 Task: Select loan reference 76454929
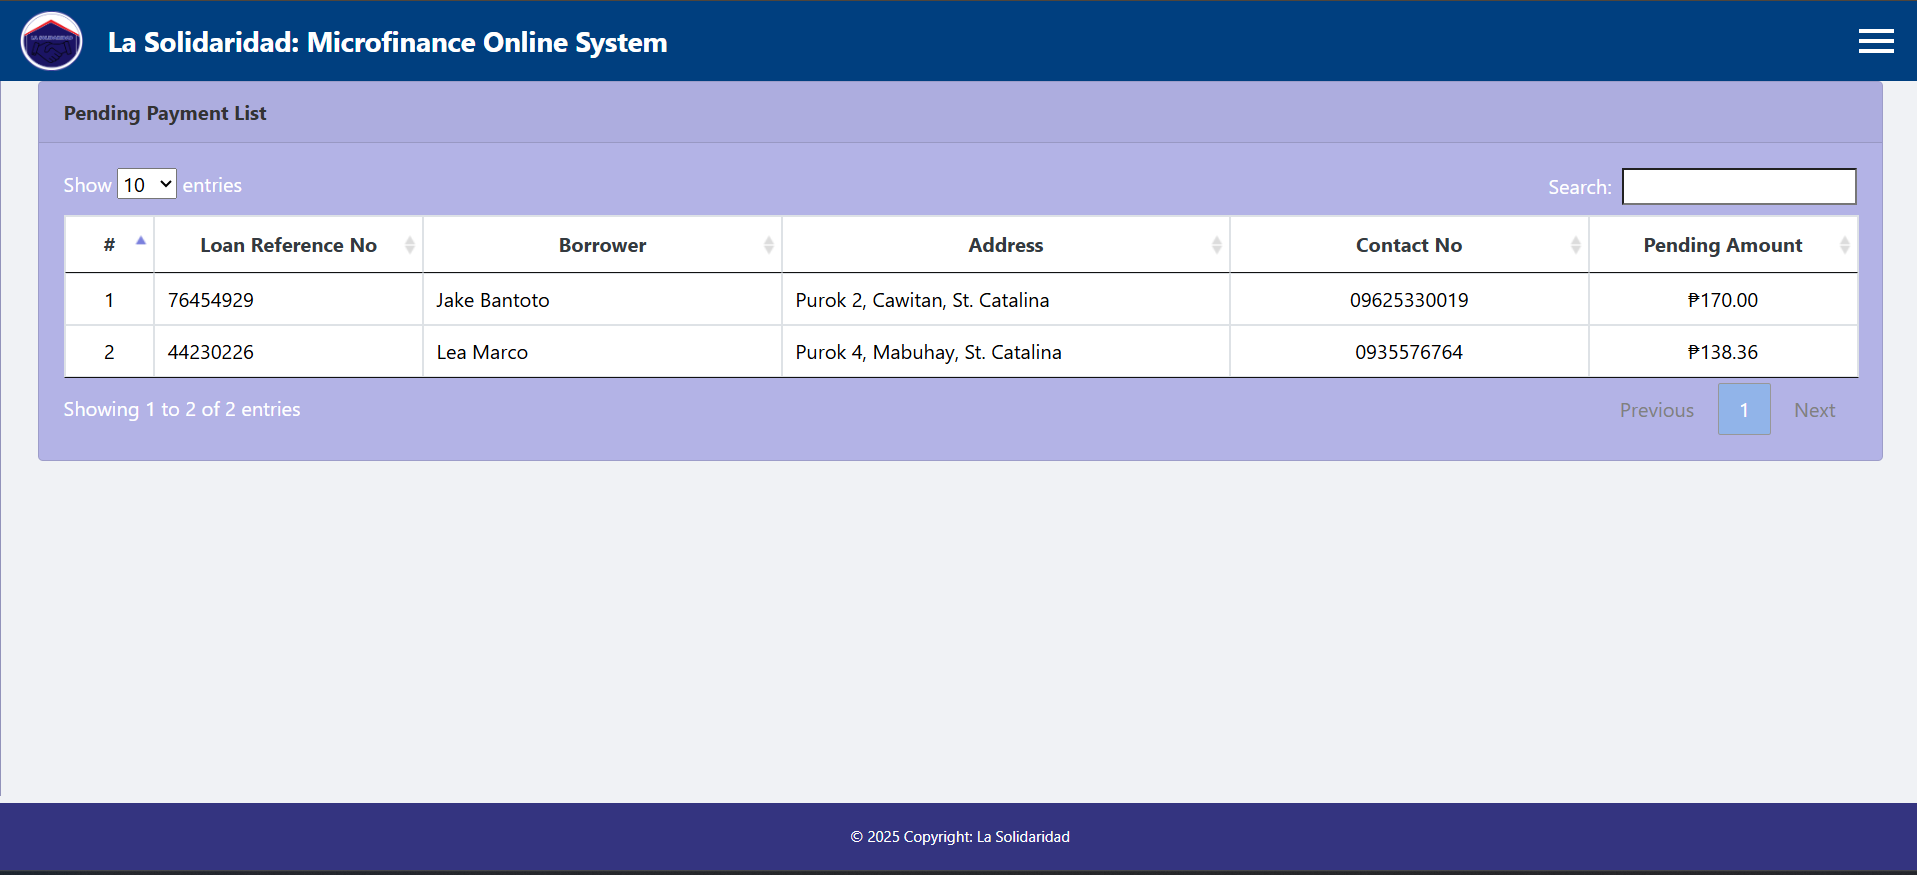pos(211,300)
